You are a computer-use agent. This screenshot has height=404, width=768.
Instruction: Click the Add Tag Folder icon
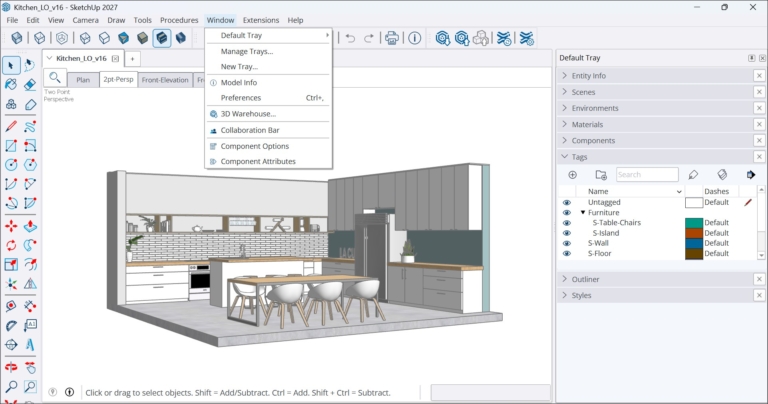tap(601, 175)
